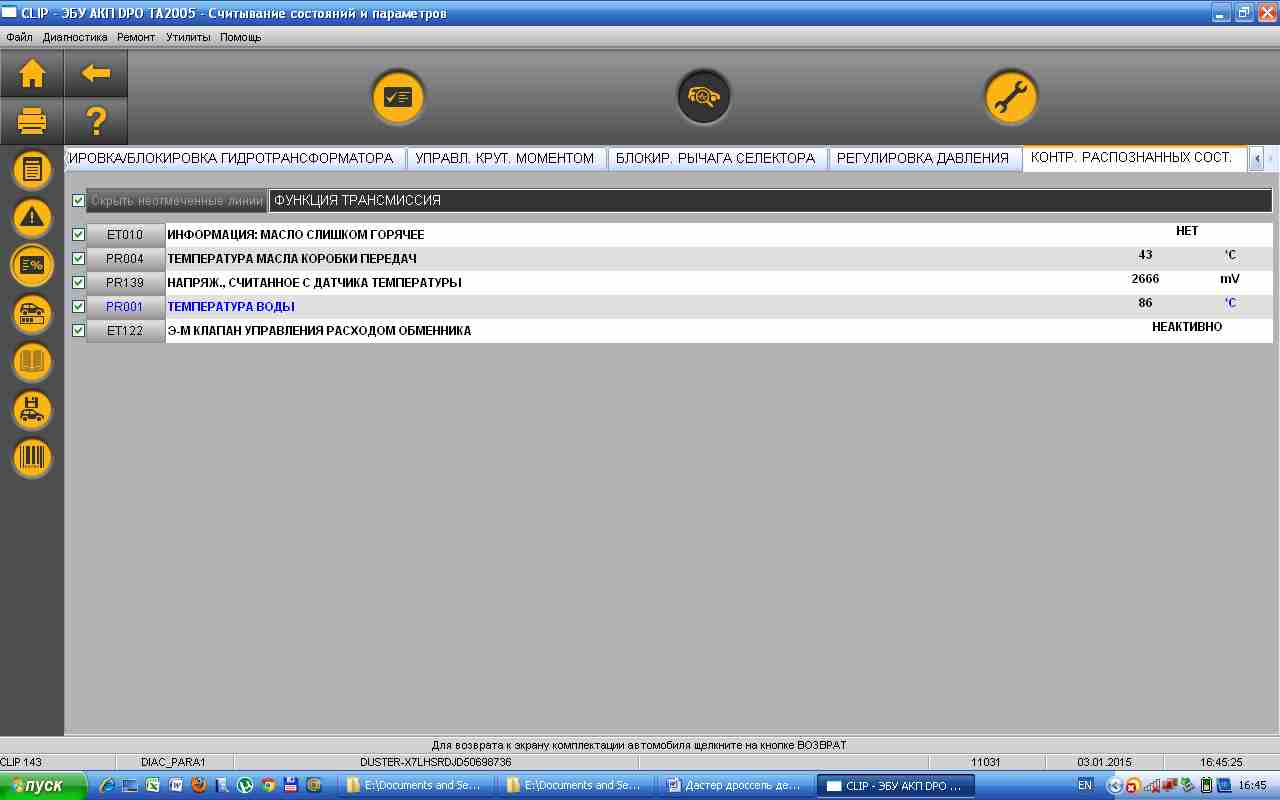The image size is (1280, 800).
Task: Click the printer icon
Action: [32, 122]
